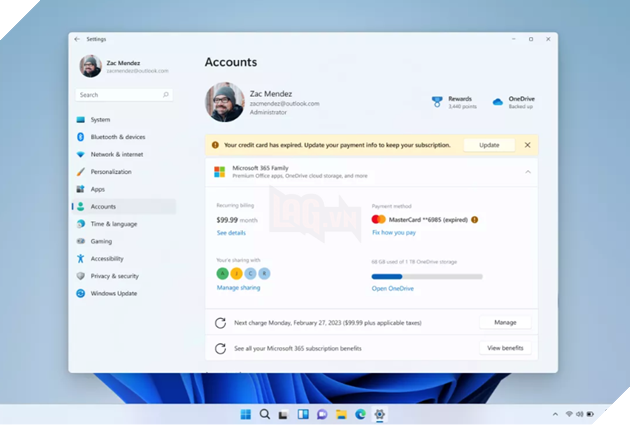
Task: Go to Bluetooth & devices
Action: click(124, 137)
